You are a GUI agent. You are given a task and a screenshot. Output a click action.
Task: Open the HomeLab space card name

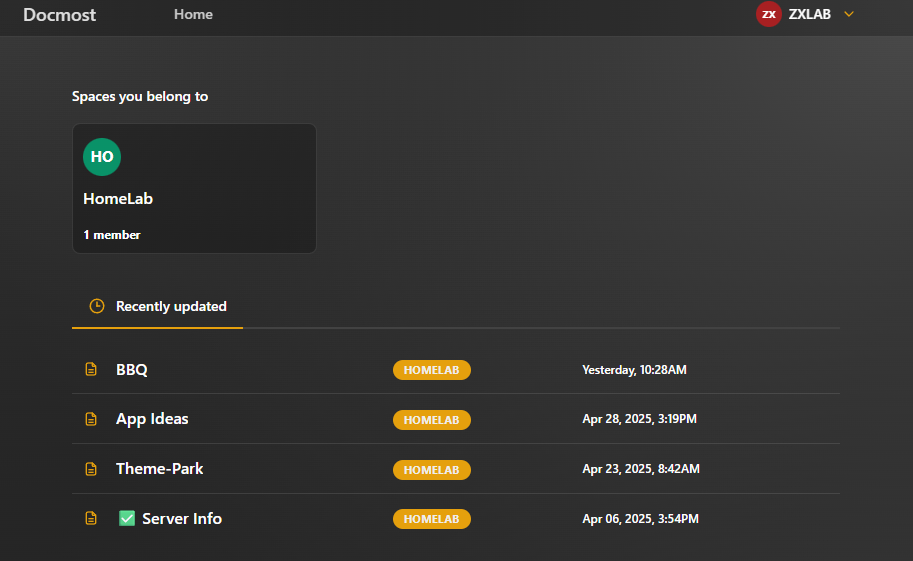118,199
